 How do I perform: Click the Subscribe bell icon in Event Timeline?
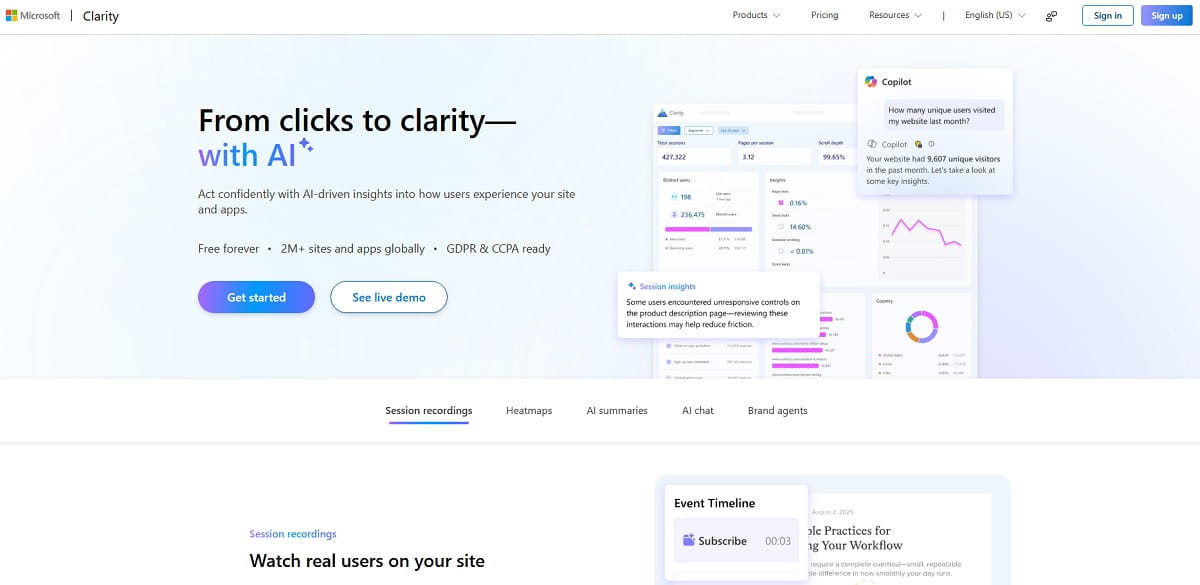tap(688, 540)
